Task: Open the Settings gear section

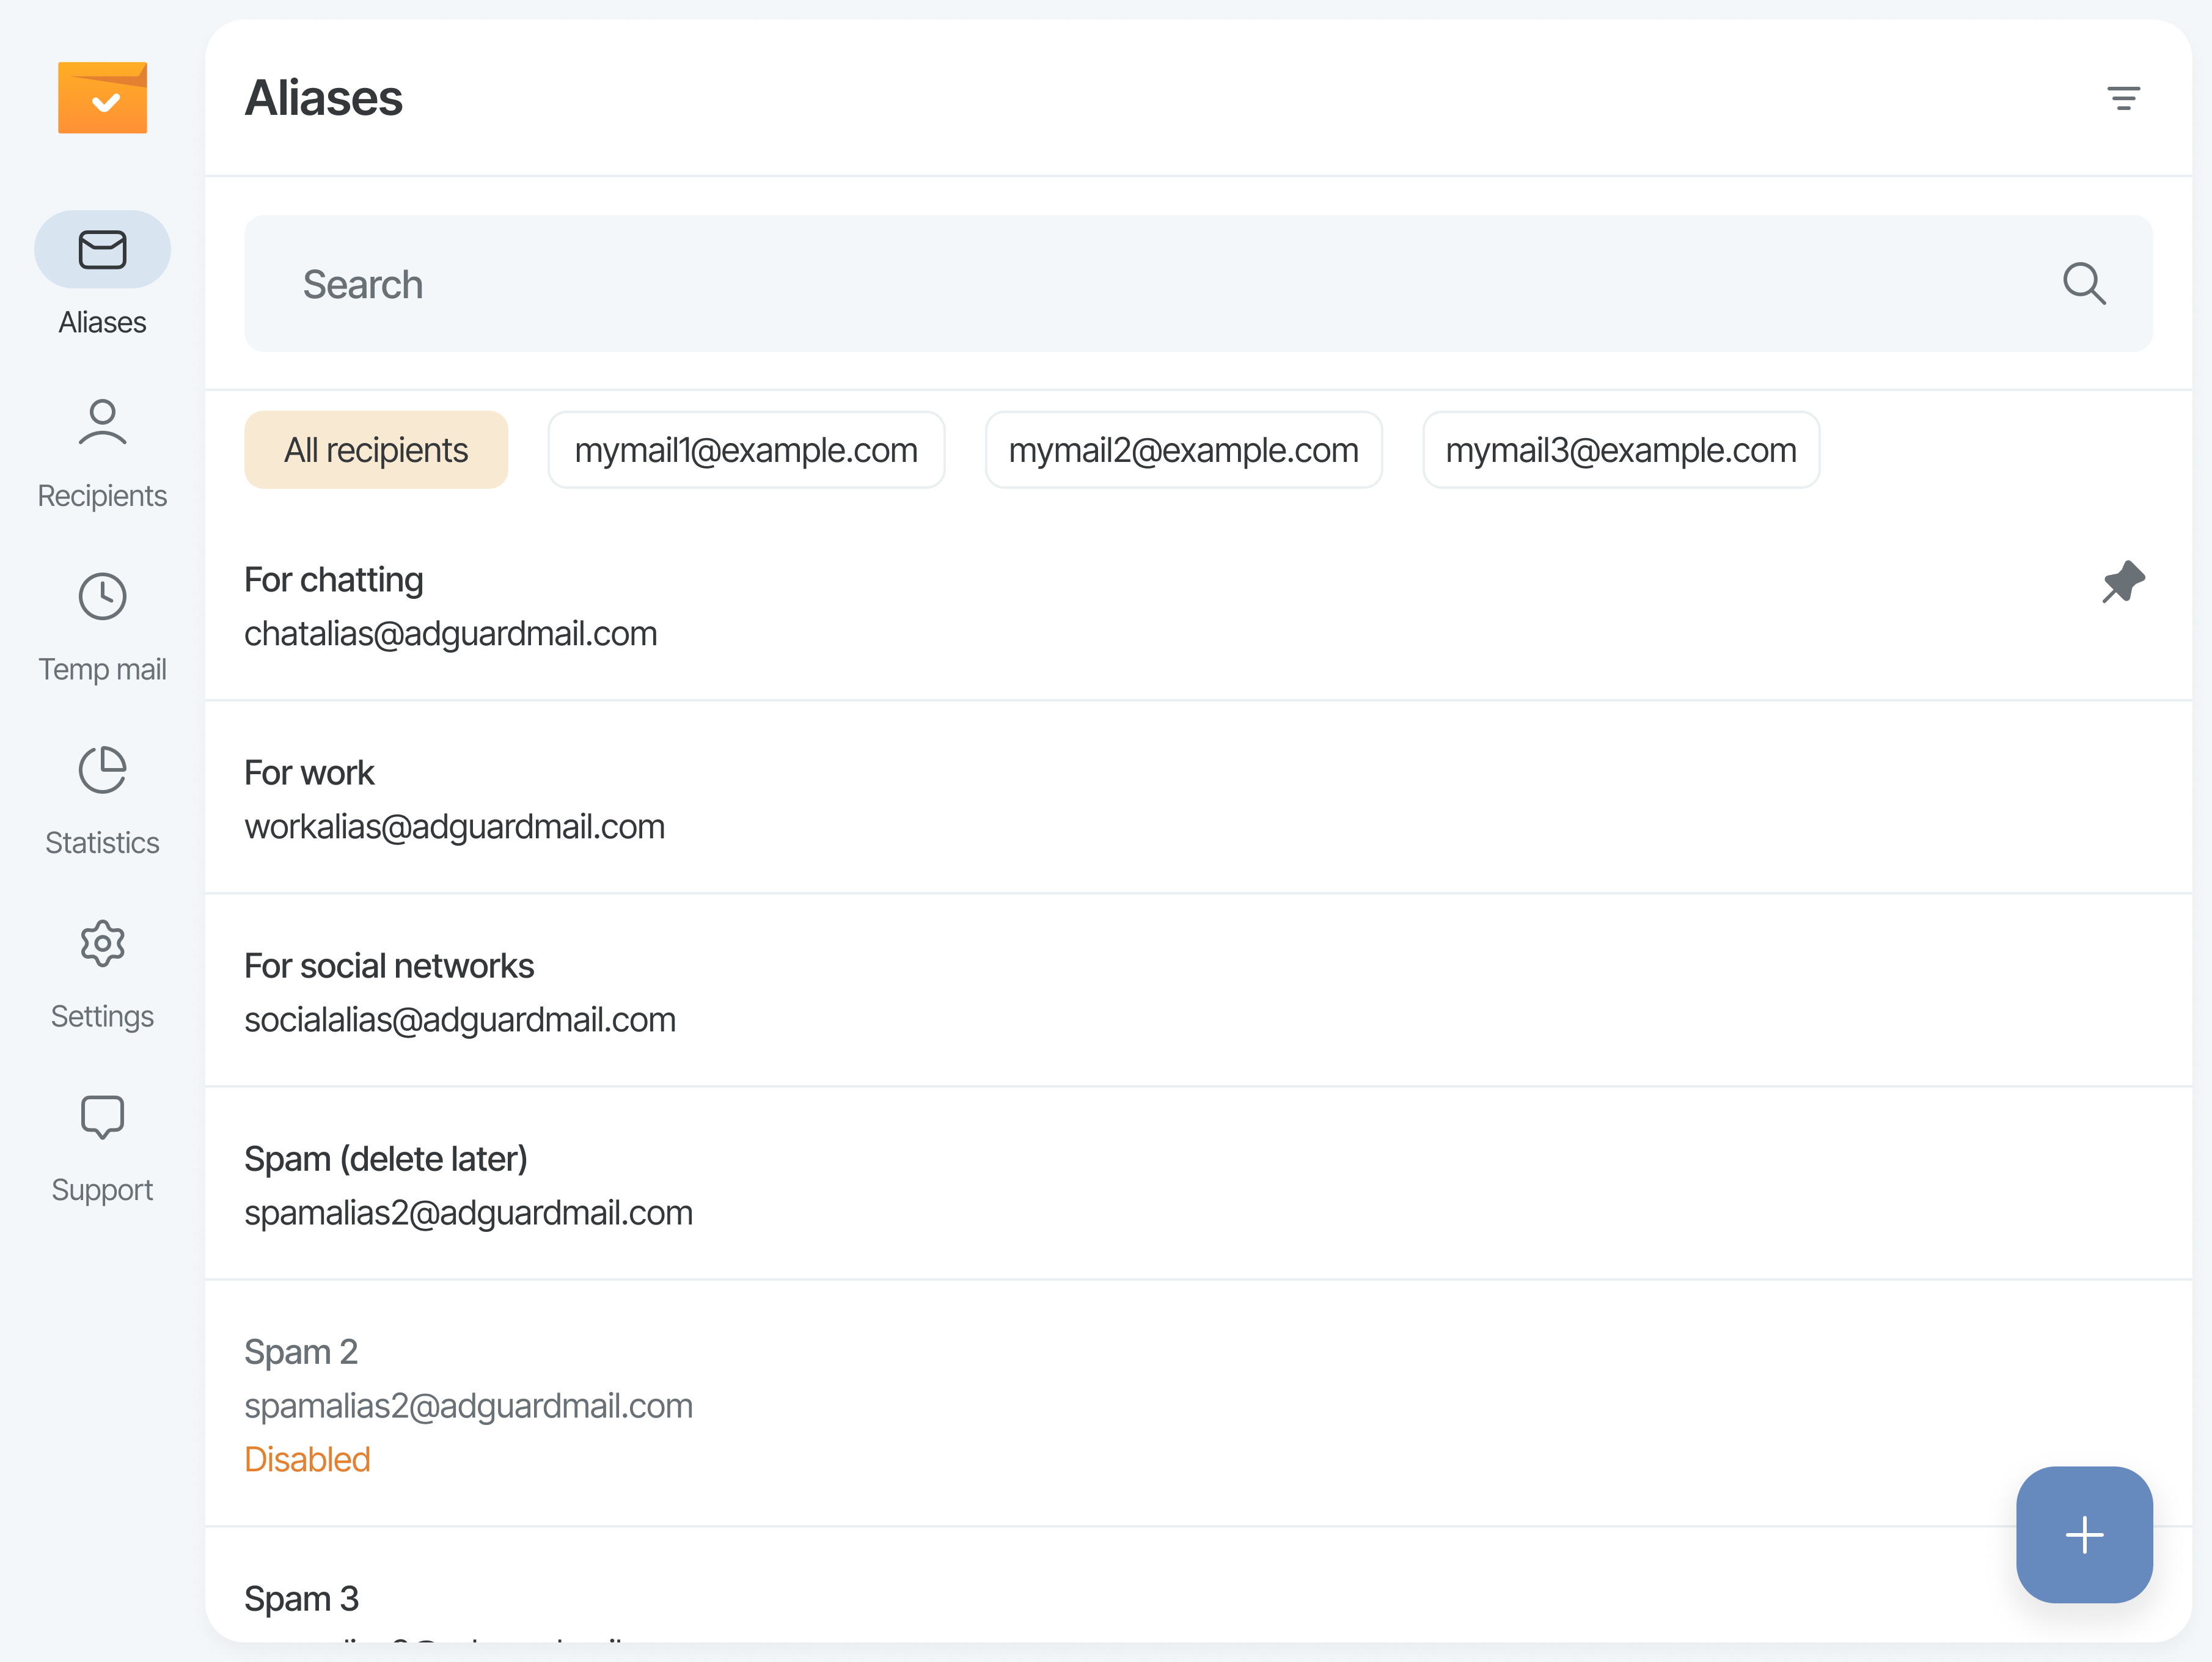Action: (x=102, y=973)
